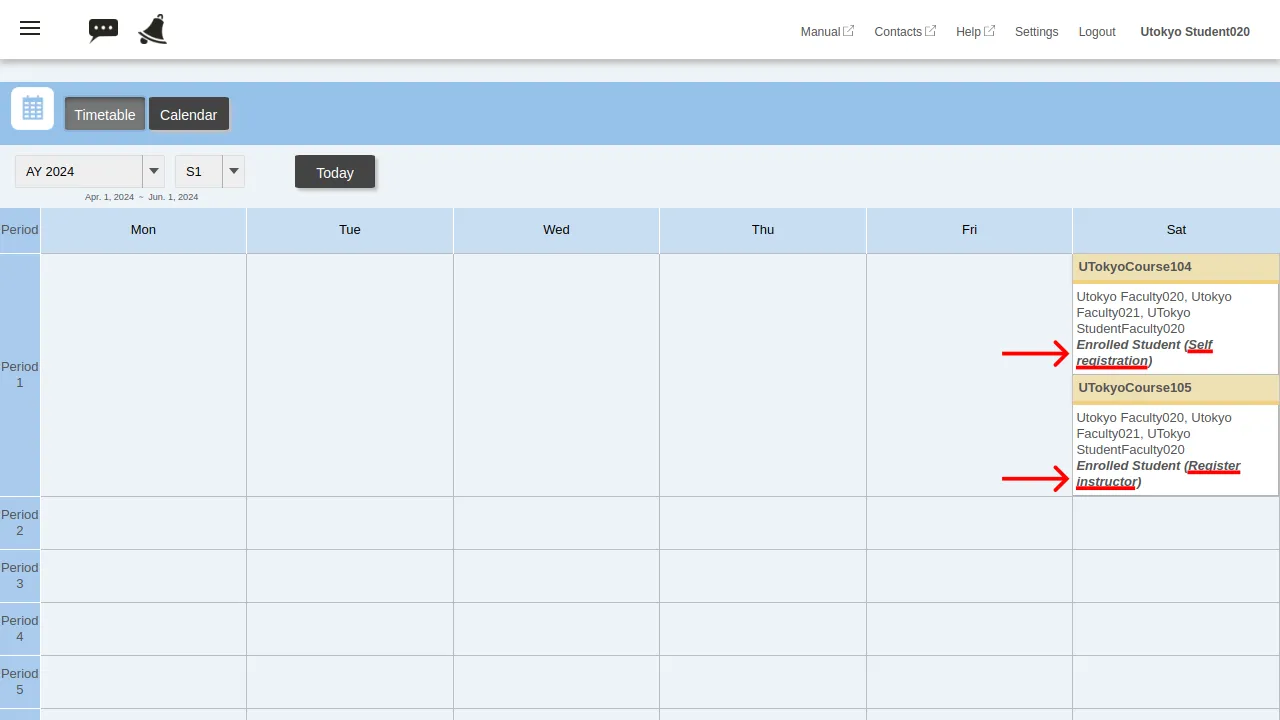Screen dimensions: 1280x720
Task: Click the external-link icon beside Manual
Action: pyautogui.click(x=849, y=31)
